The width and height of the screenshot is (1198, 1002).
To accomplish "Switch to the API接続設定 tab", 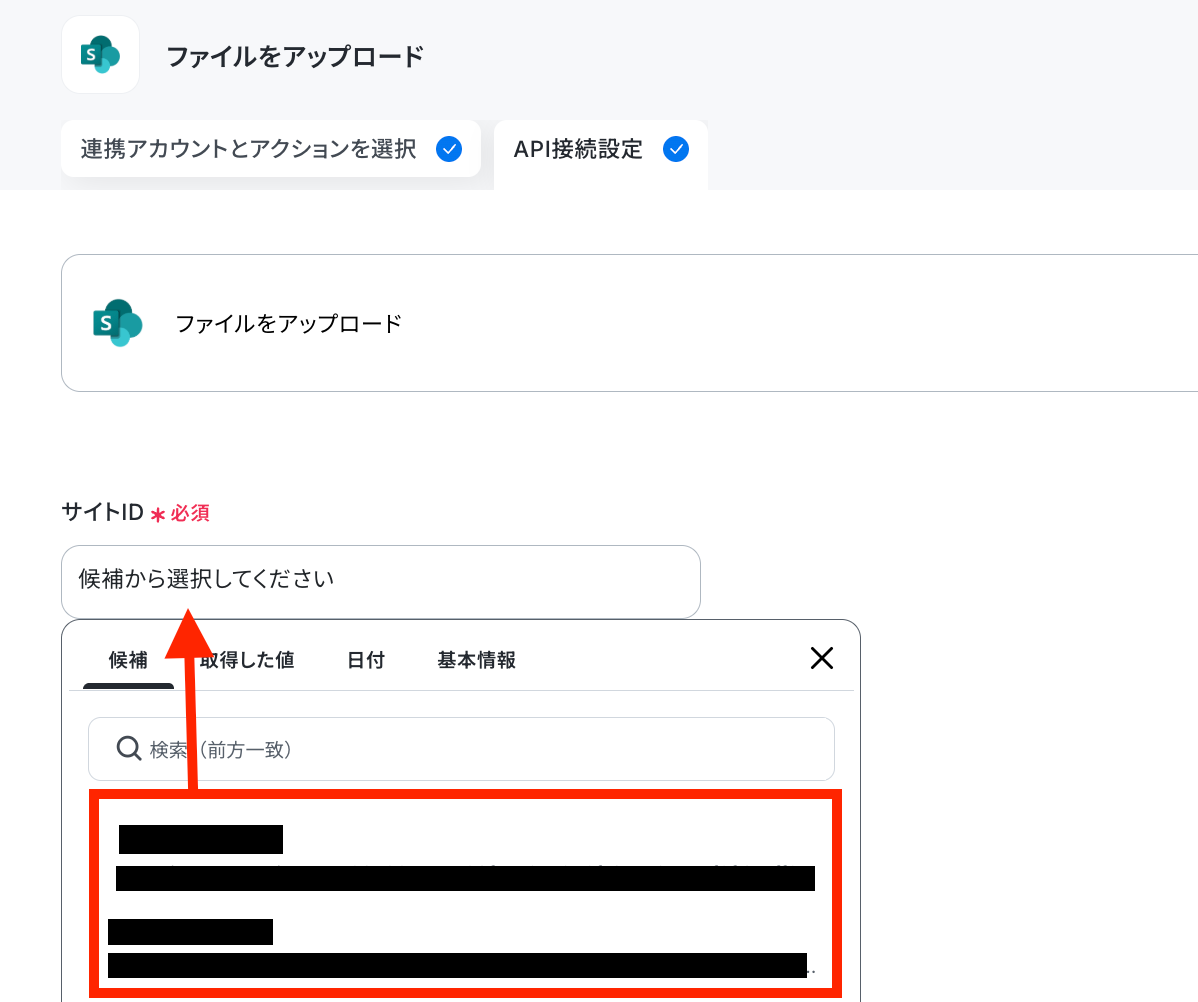I will click(601, 150).
